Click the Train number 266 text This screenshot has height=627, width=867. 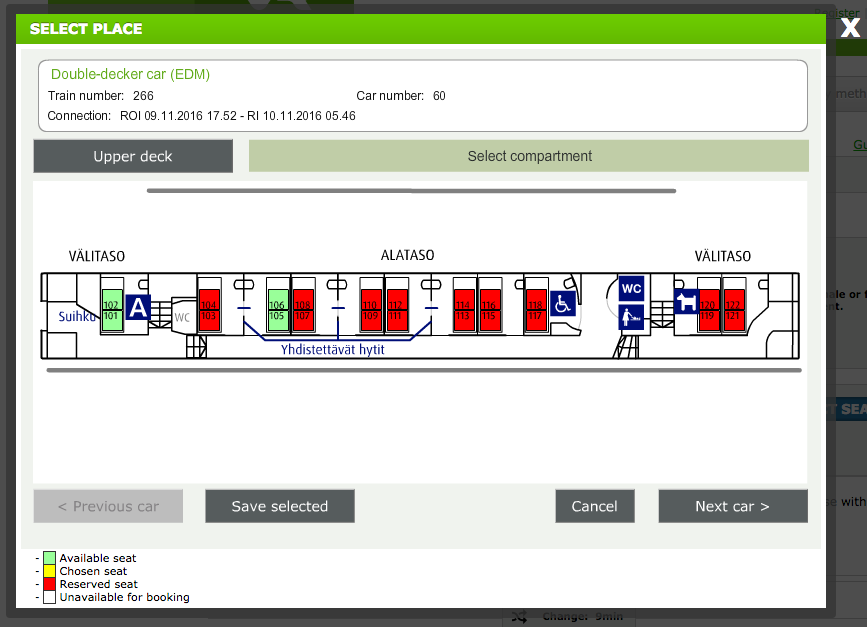coord(101,96)
